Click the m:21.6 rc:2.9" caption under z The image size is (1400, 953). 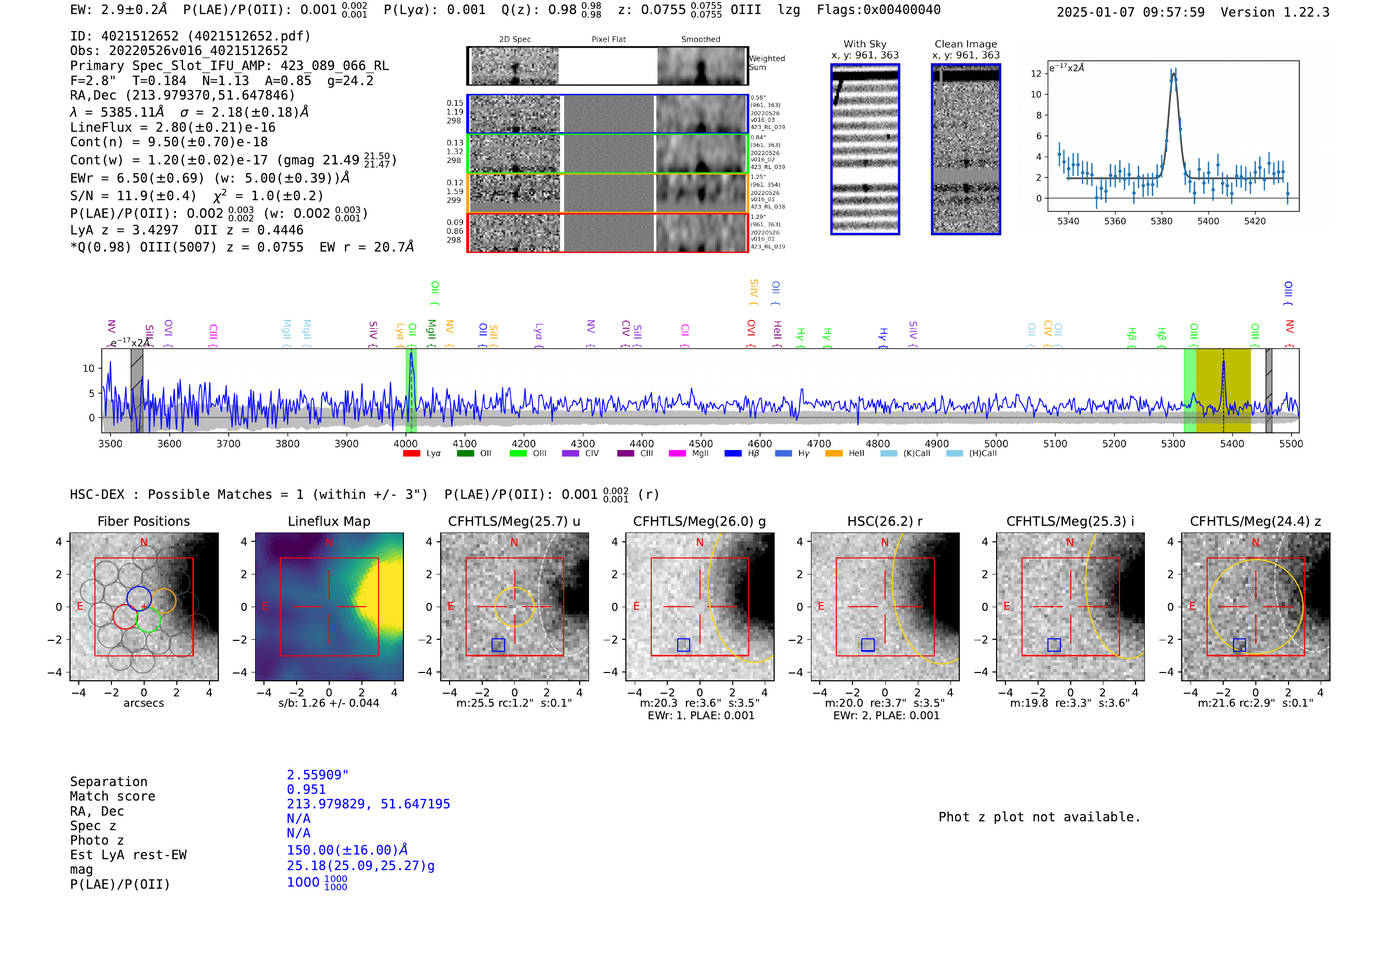click(1255, 703)
